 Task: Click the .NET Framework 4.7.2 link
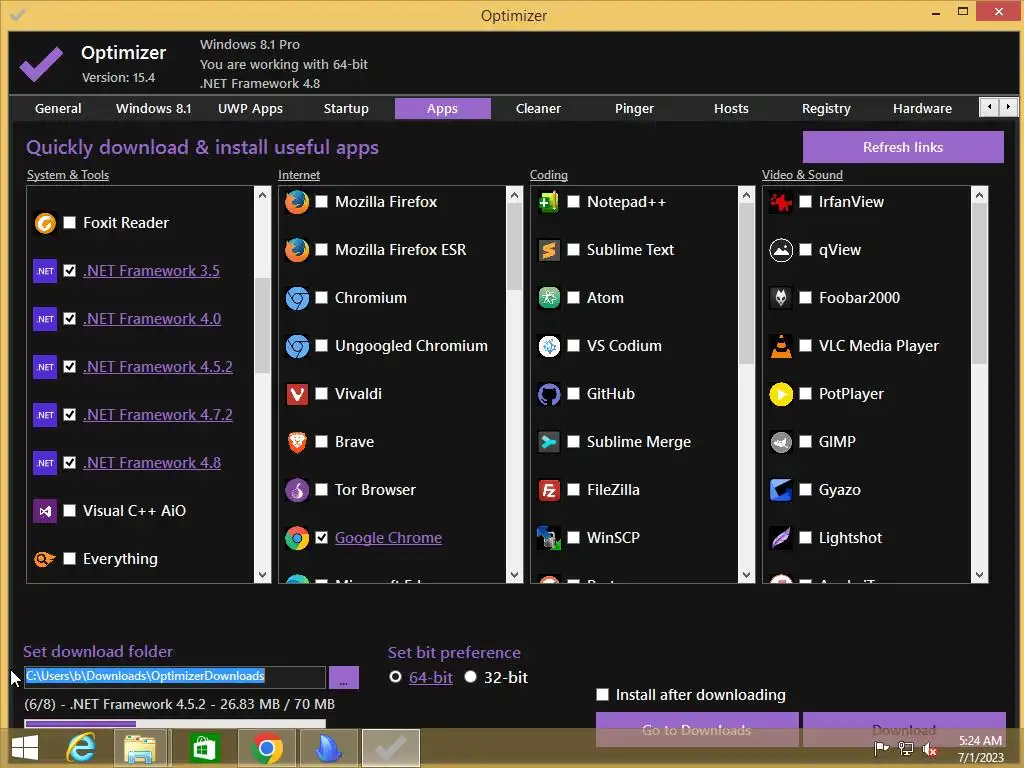158,415
